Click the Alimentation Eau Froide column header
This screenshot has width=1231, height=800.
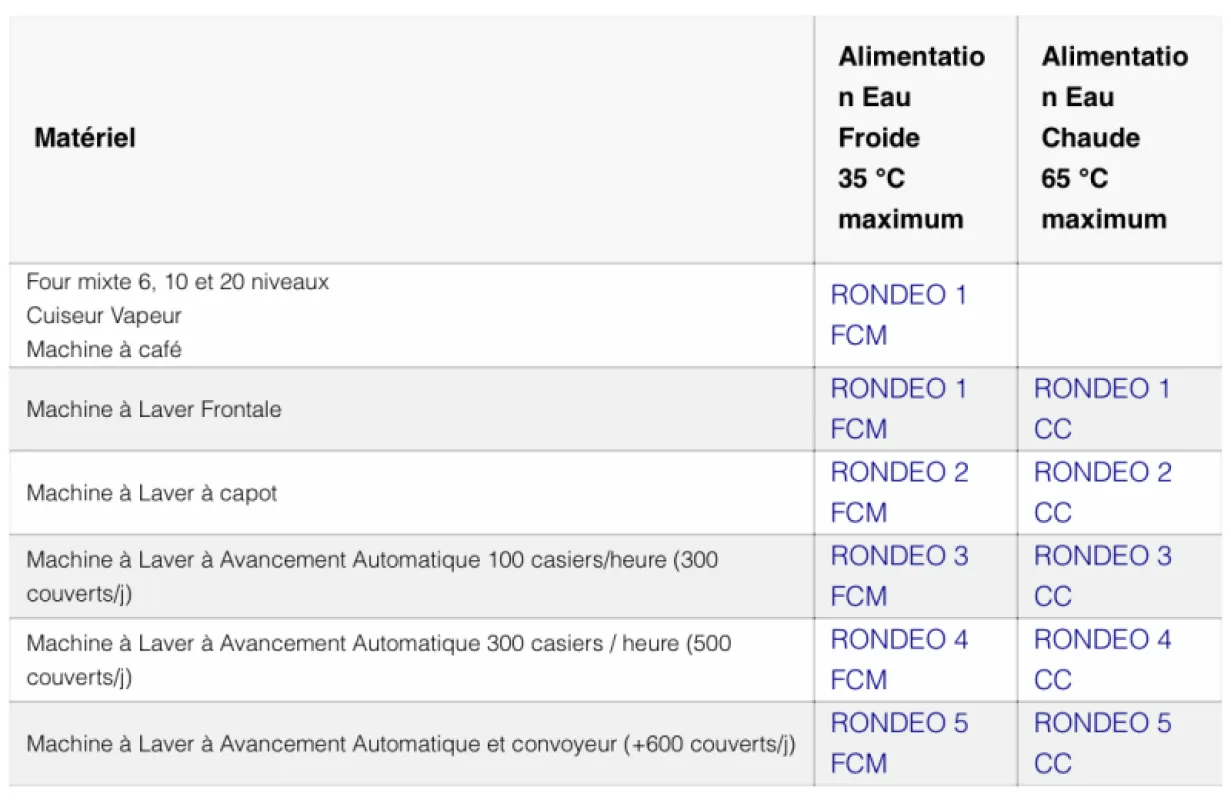pyautogui.click(x=910, y=138)
